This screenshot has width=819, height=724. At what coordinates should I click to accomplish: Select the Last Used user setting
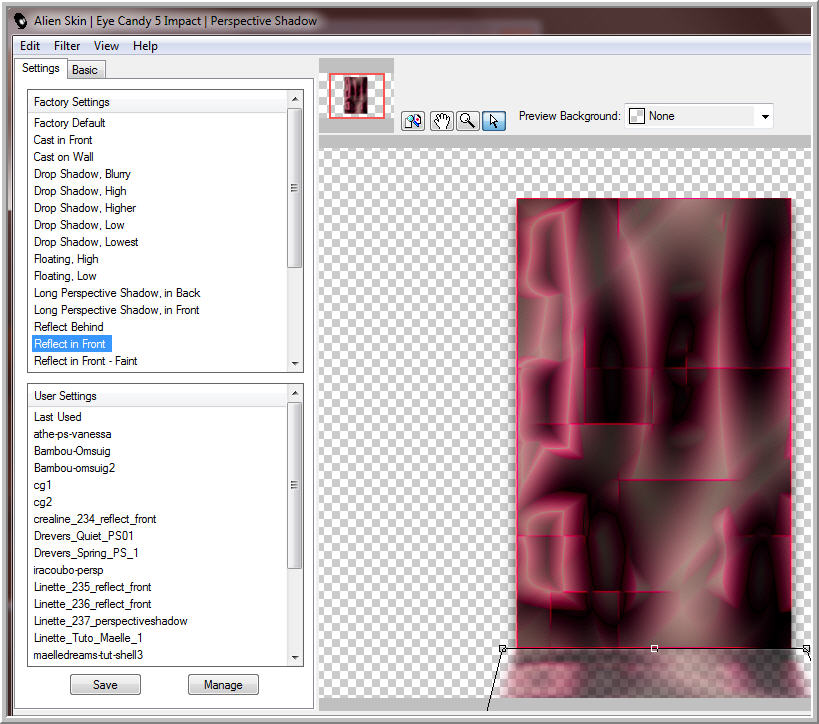pos(57,417)
